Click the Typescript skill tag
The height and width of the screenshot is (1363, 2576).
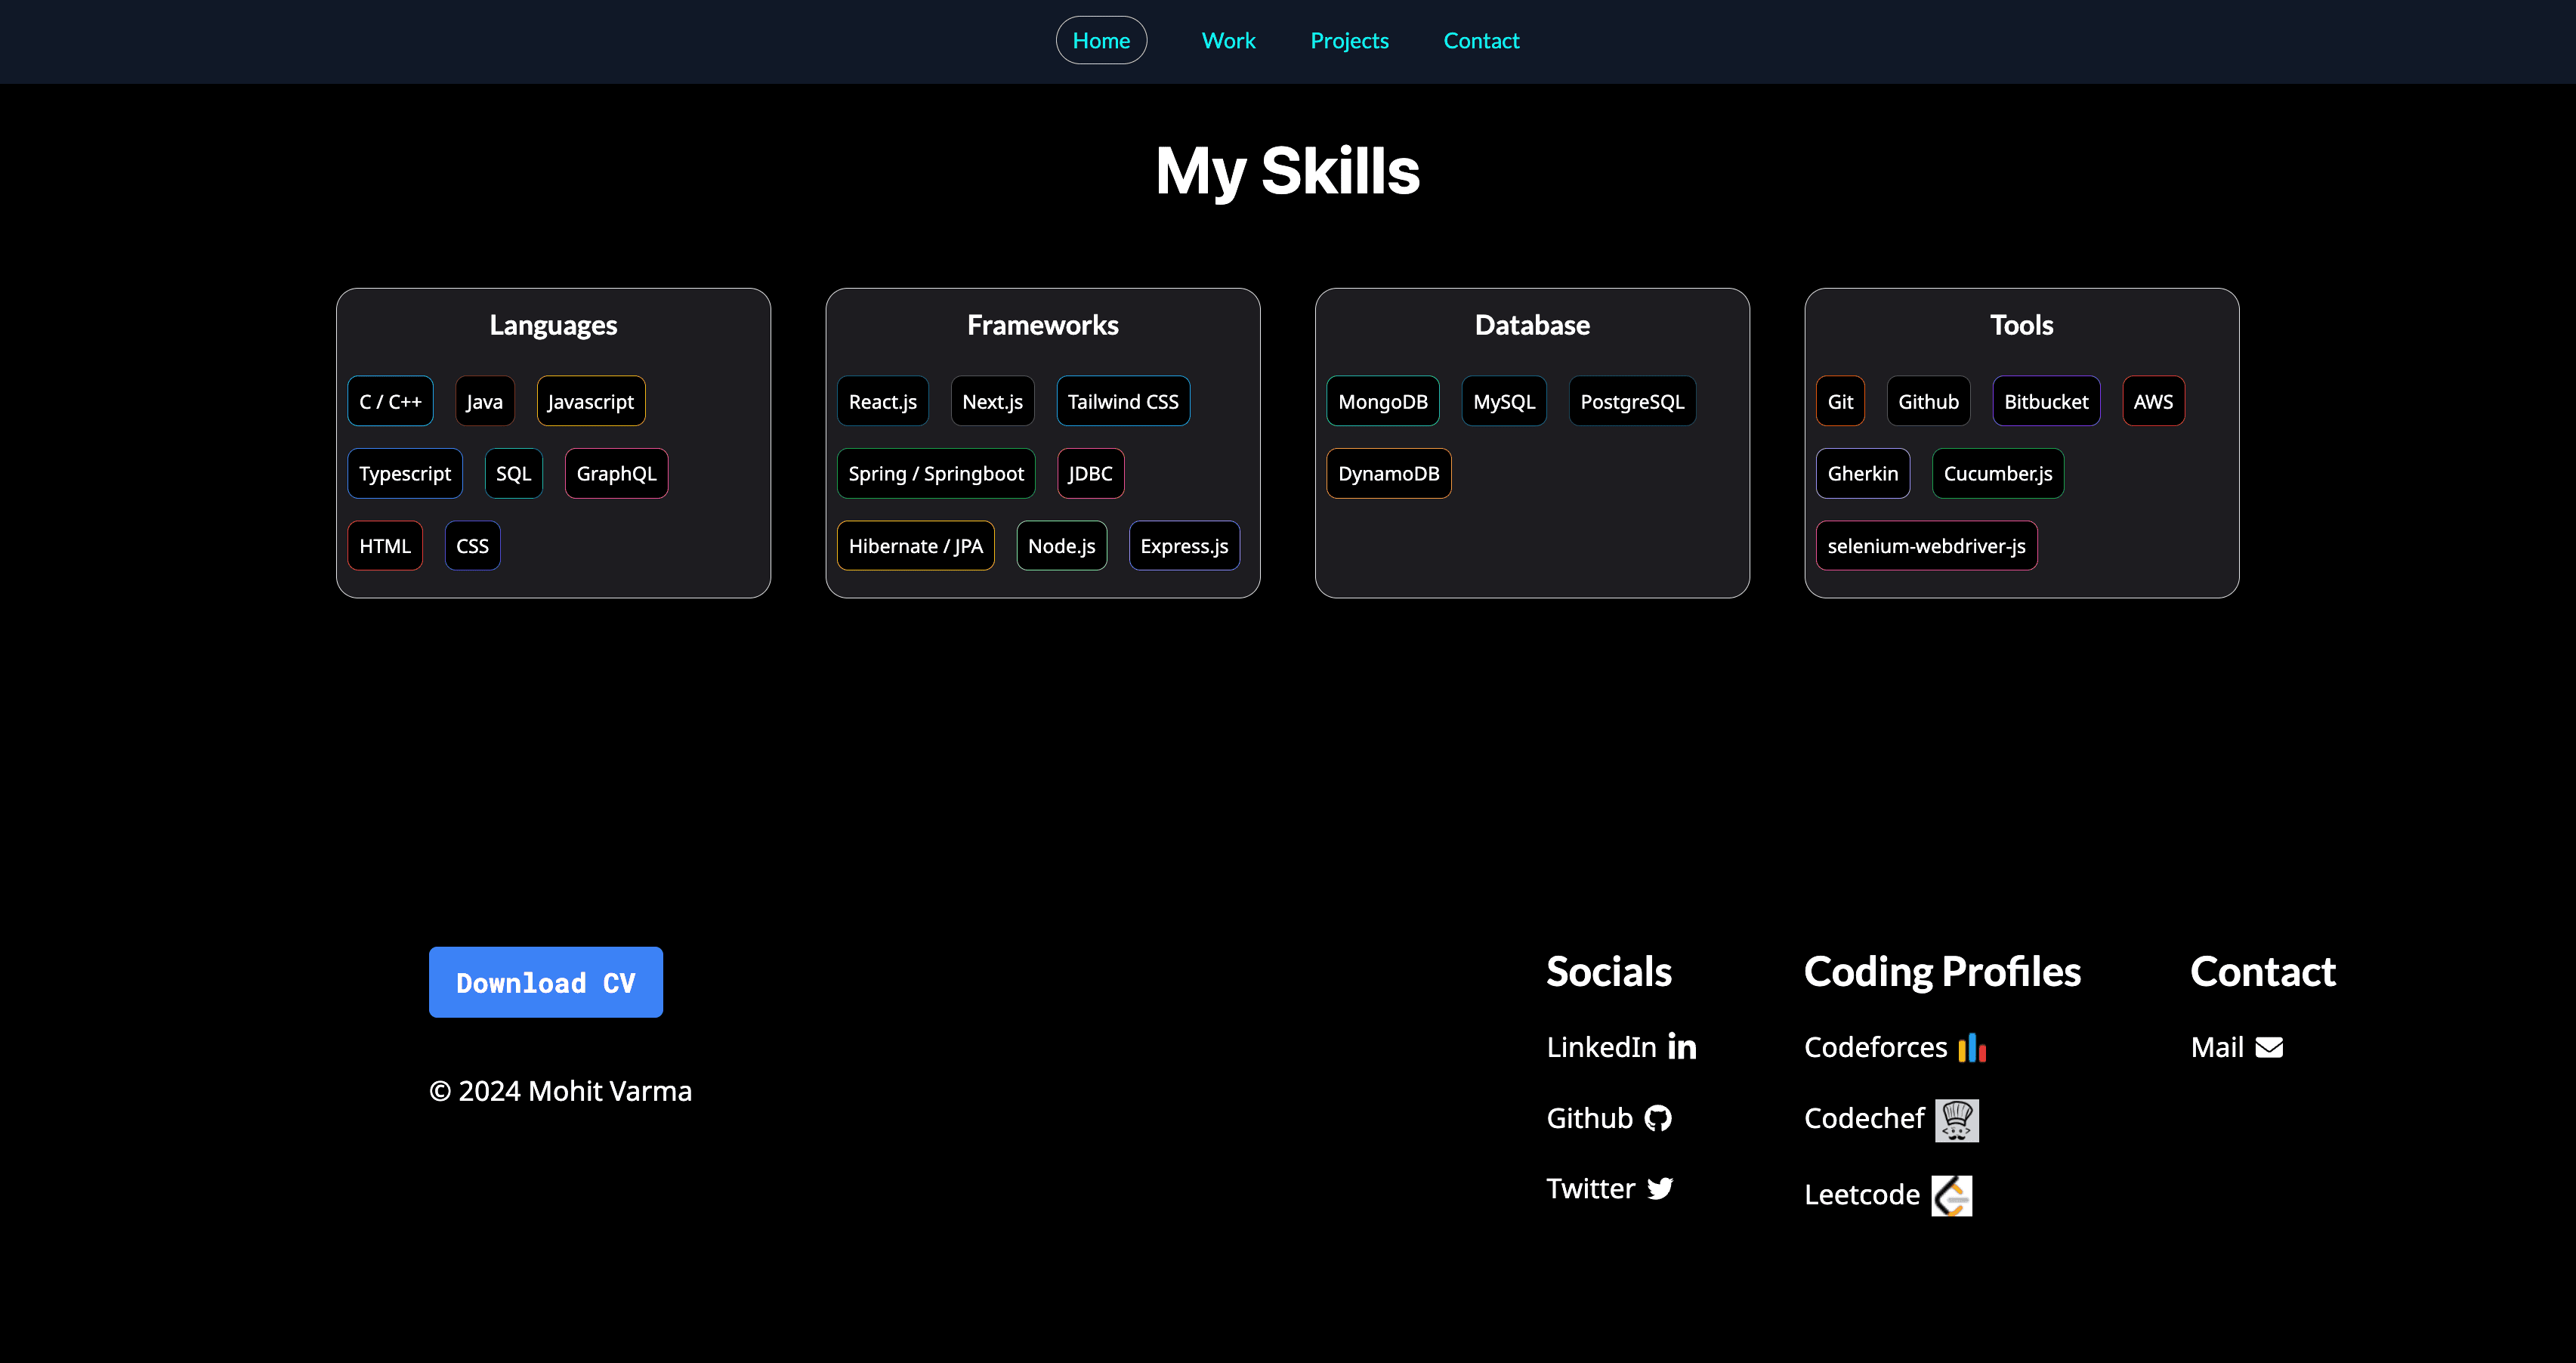(x=405, y=473)
